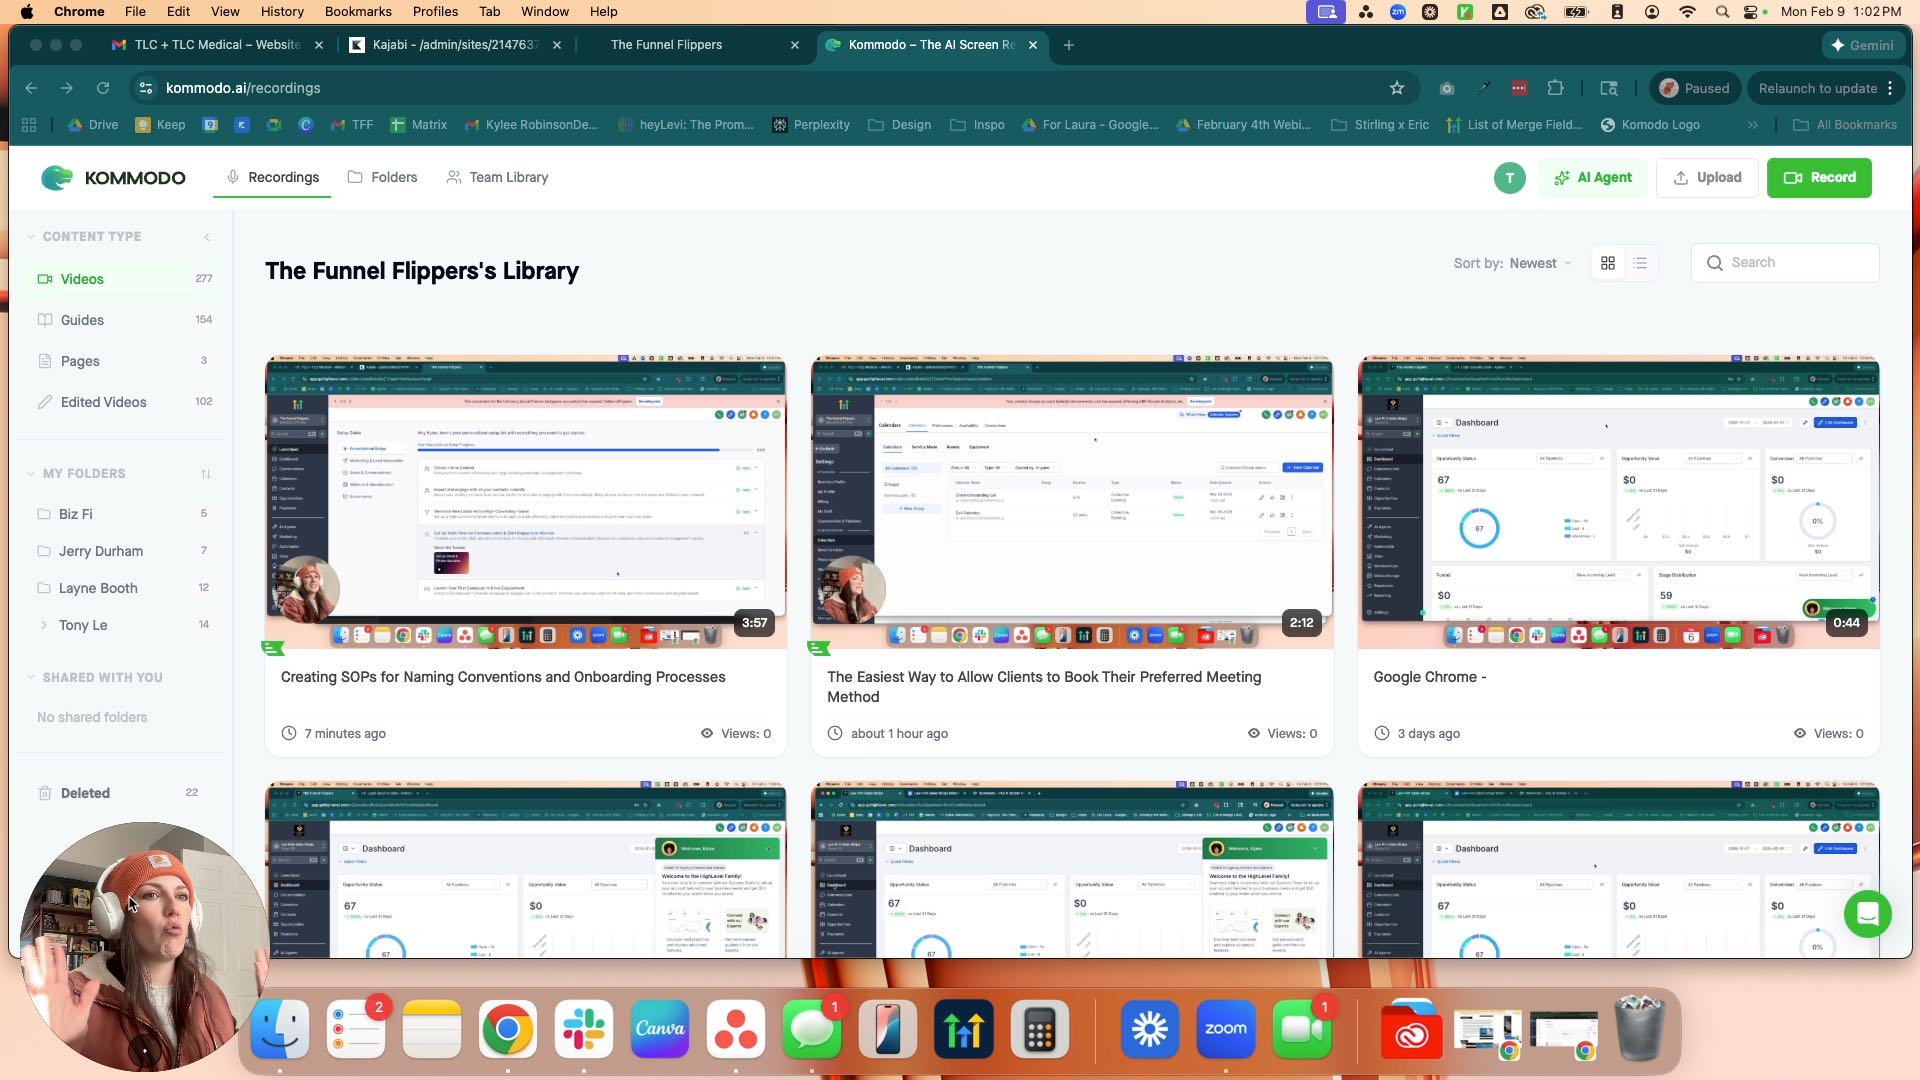
Task: Switch to grid view layout
Action: coord(1608,263)
